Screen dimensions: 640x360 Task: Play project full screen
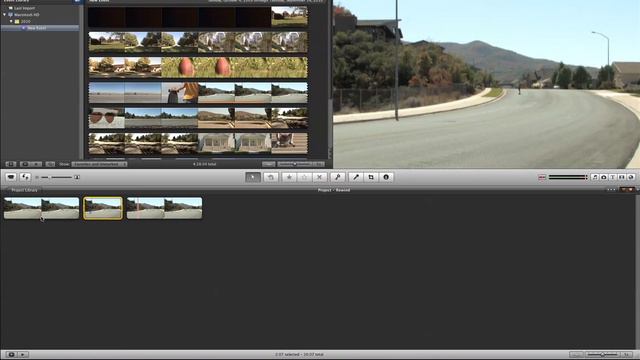click(x=11, y=354)
